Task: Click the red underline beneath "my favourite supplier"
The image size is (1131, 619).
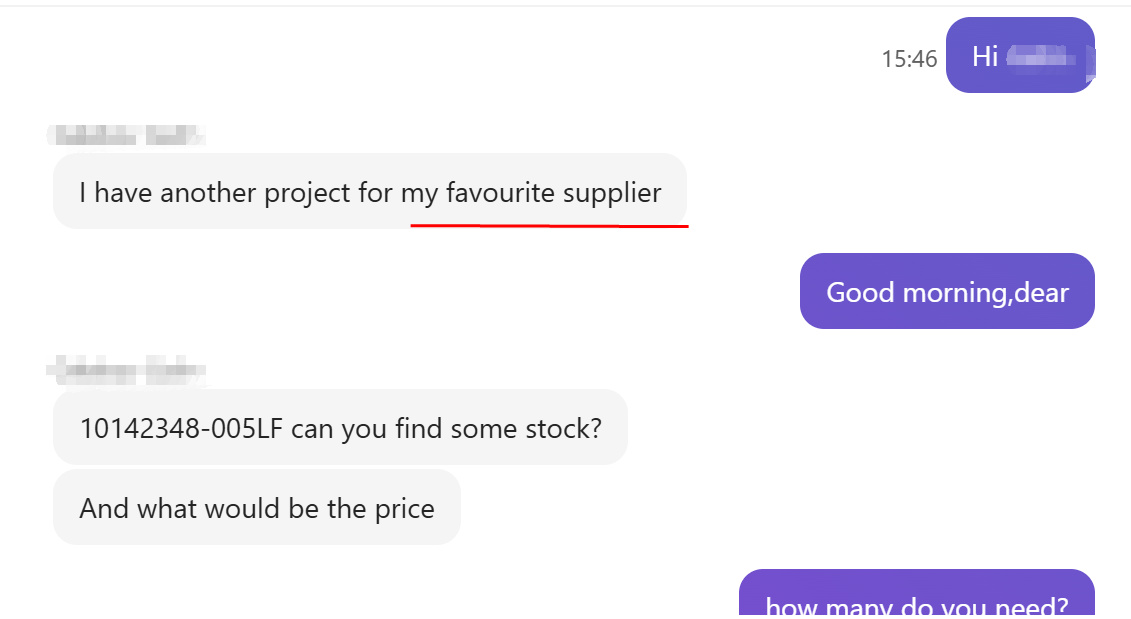Action: pyautogui.click(x=549, y=225)
